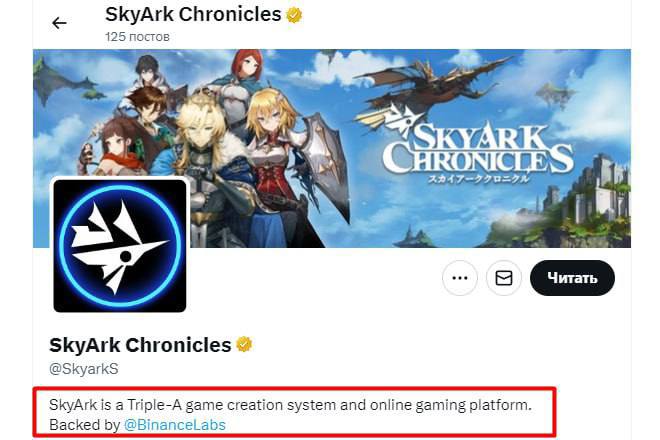This screenshot has height=440, width=660.
Task: Click the SkyArk Chronicles header title
Action: tap(193, 15)
